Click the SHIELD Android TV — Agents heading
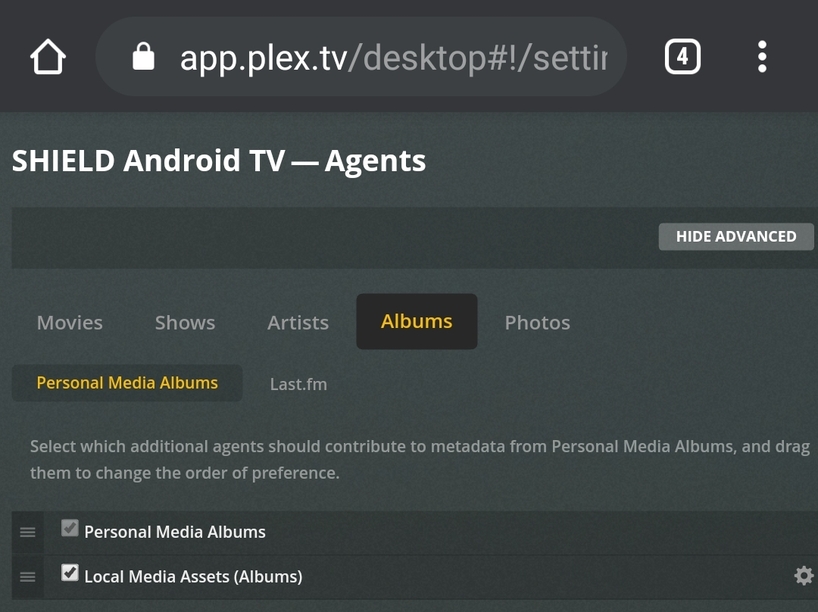This screenshot has width=818, height=612. click(218, 160)
